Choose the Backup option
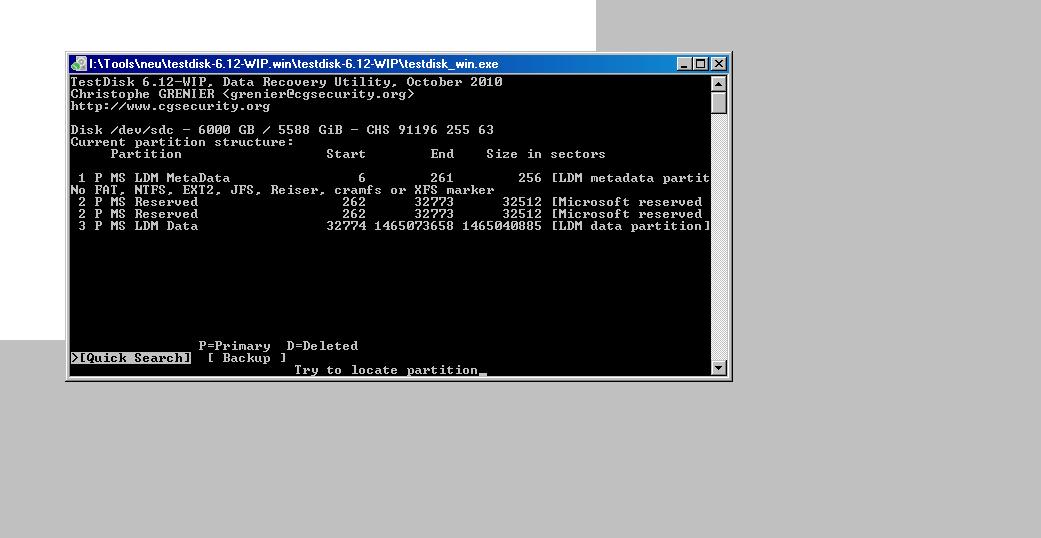The width and height of the screenshot is (1041, 538). 246,358
